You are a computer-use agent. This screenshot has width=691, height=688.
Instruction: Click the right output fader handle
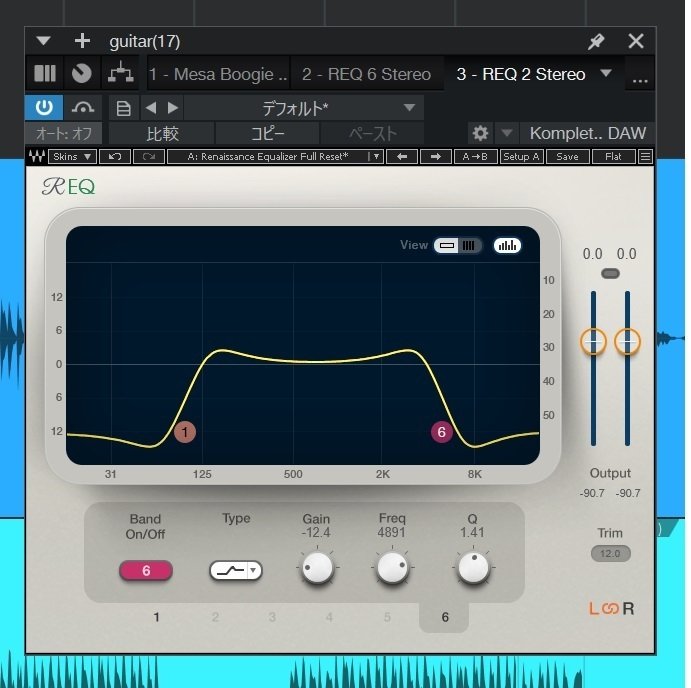point(627,341)
